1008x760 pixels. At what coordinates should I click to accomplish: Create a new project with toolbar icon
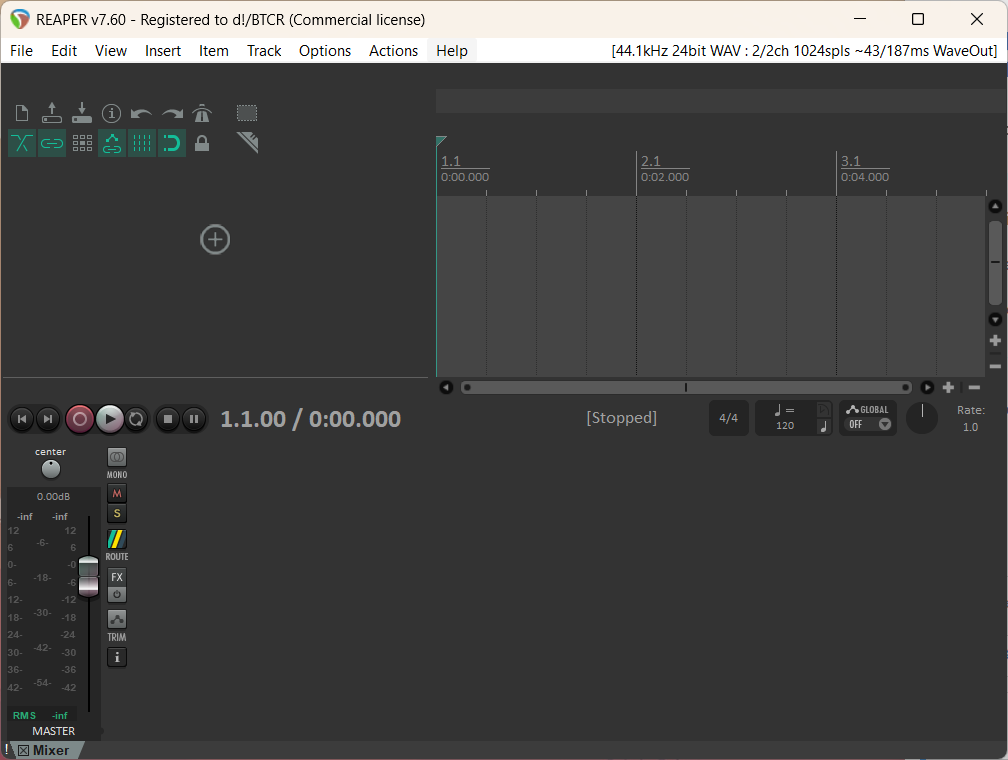pyautogui.click(x=22, y=113)
